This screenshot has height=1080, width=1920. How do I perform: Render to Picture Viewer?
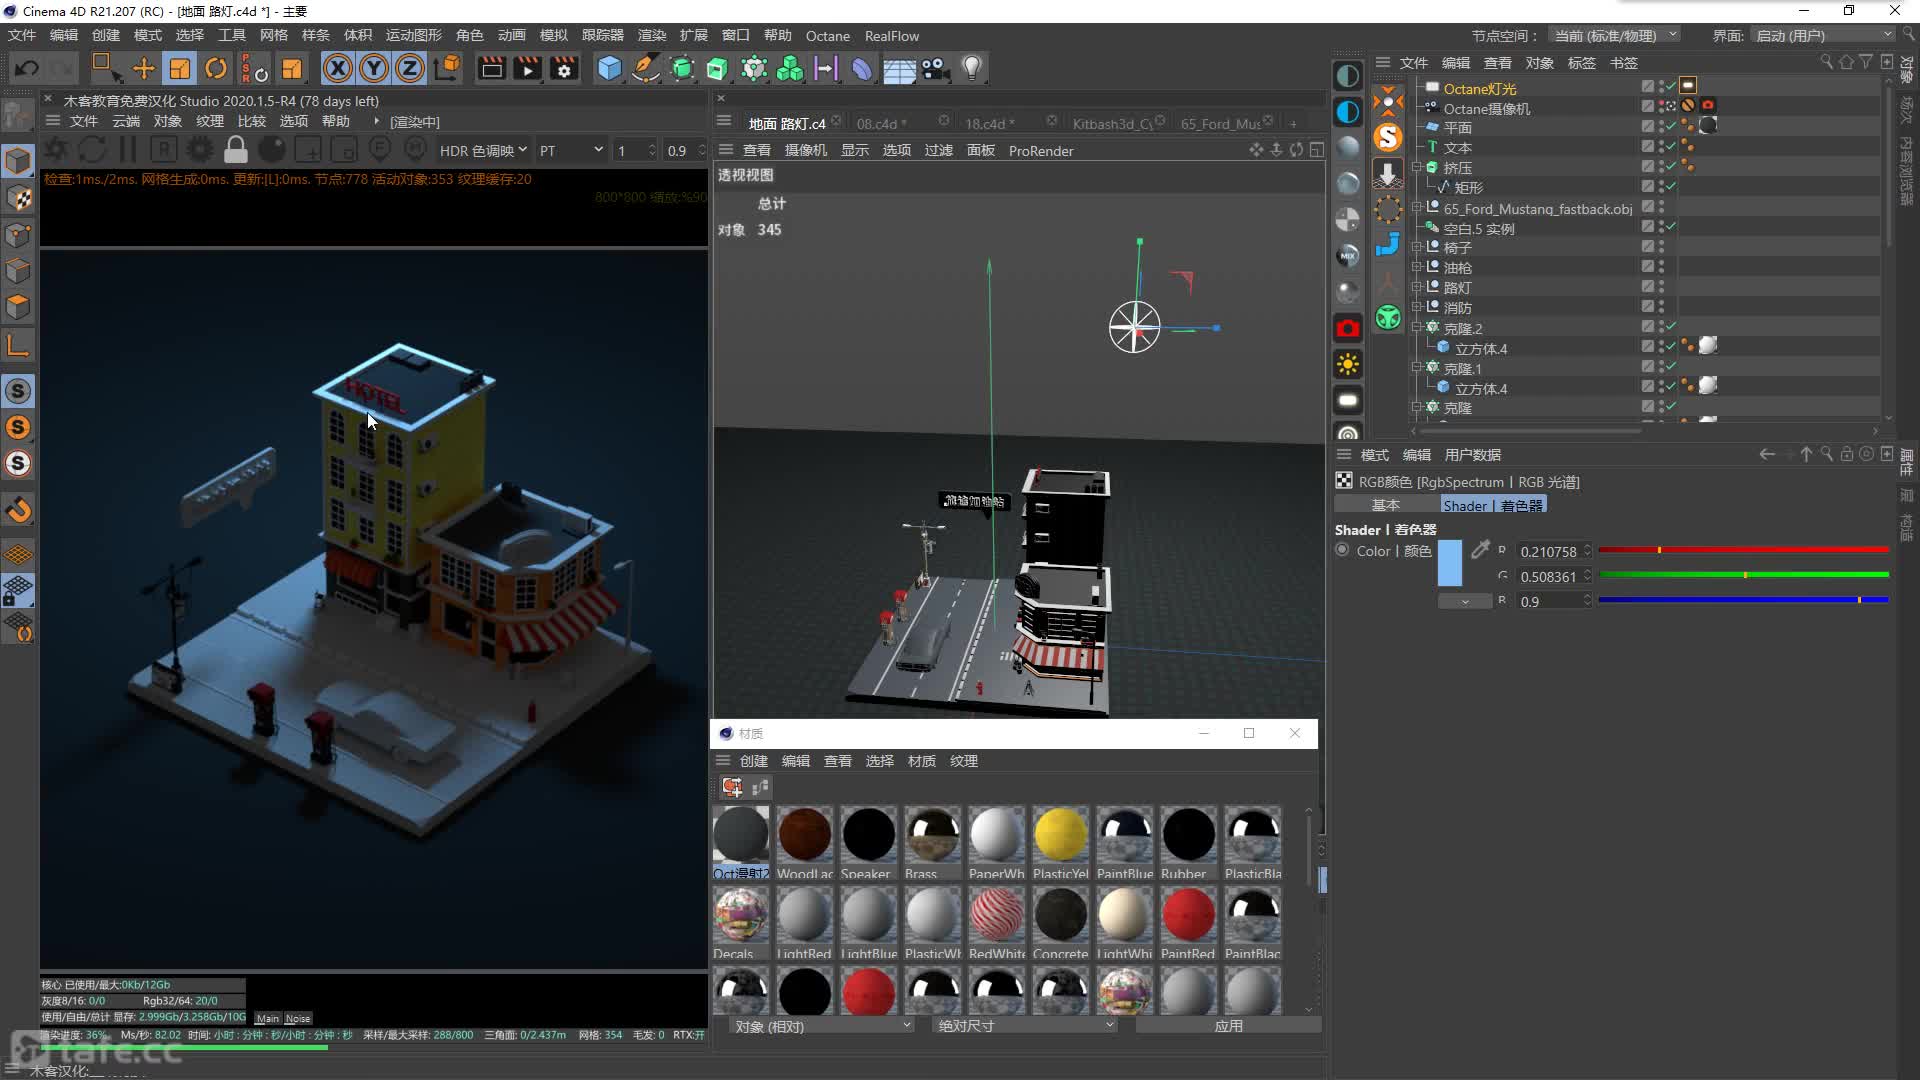point(527,68)
